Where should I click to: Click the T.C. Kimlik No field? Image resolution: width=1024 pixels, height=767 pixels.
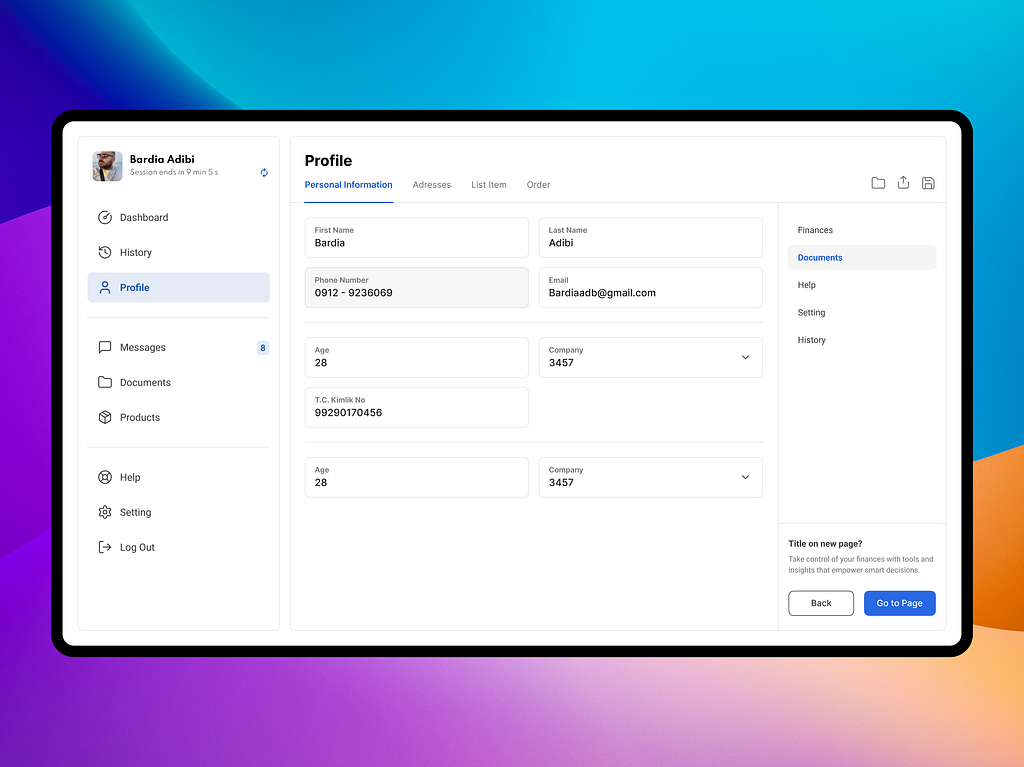tap(417, 407)
